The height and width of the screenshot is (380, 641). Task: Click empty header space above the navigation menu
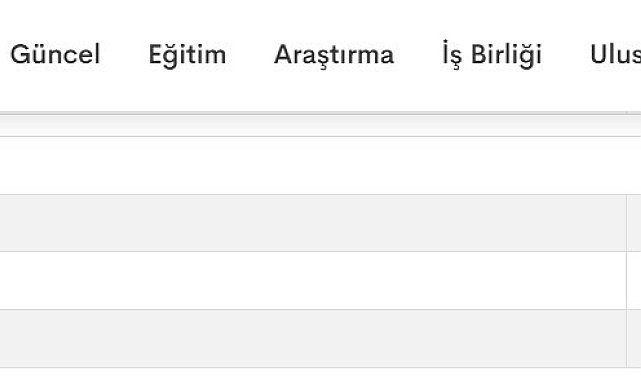pyautogui.click(x=320, y=16)
